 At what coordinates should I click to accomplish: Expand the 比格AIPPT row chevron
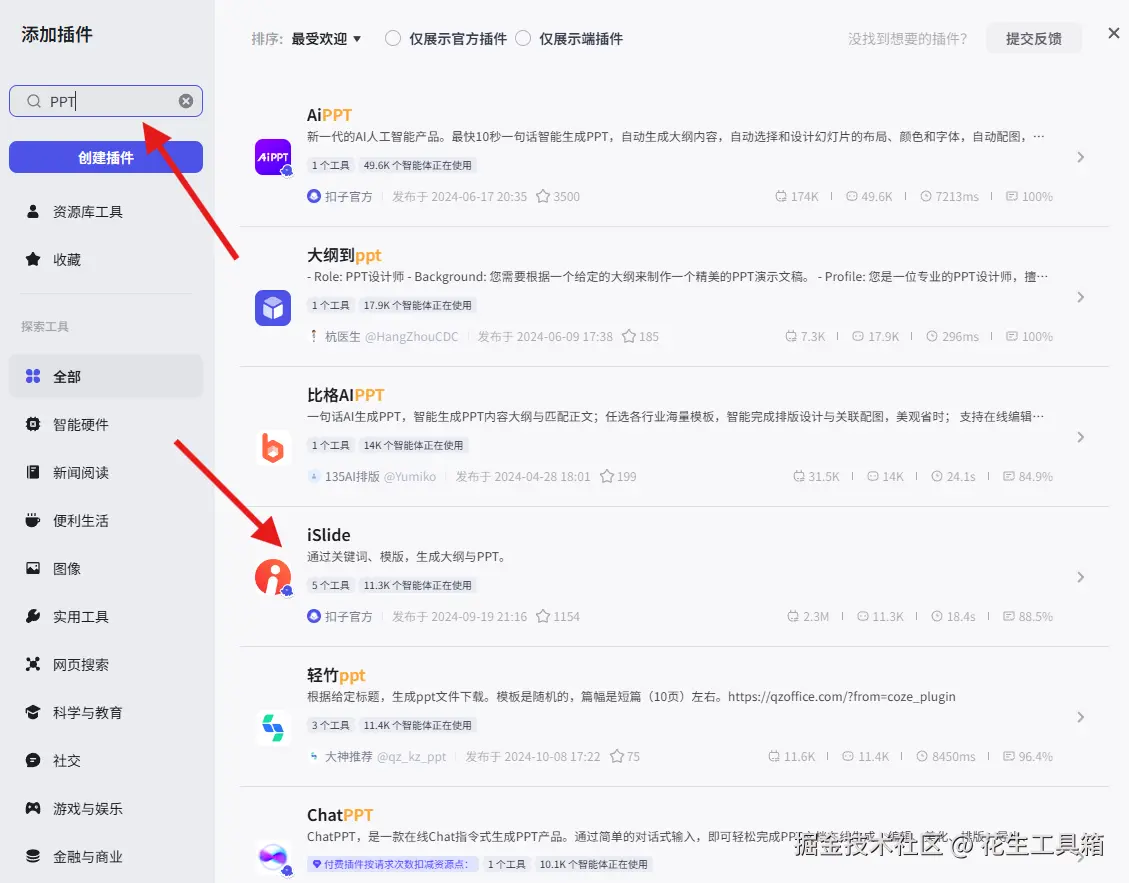[x=1080, y=437]
